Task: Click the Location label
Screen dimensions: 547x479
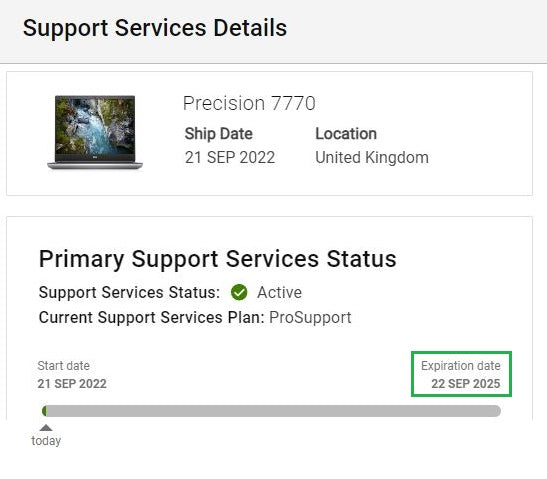Action: pos(346,134)
